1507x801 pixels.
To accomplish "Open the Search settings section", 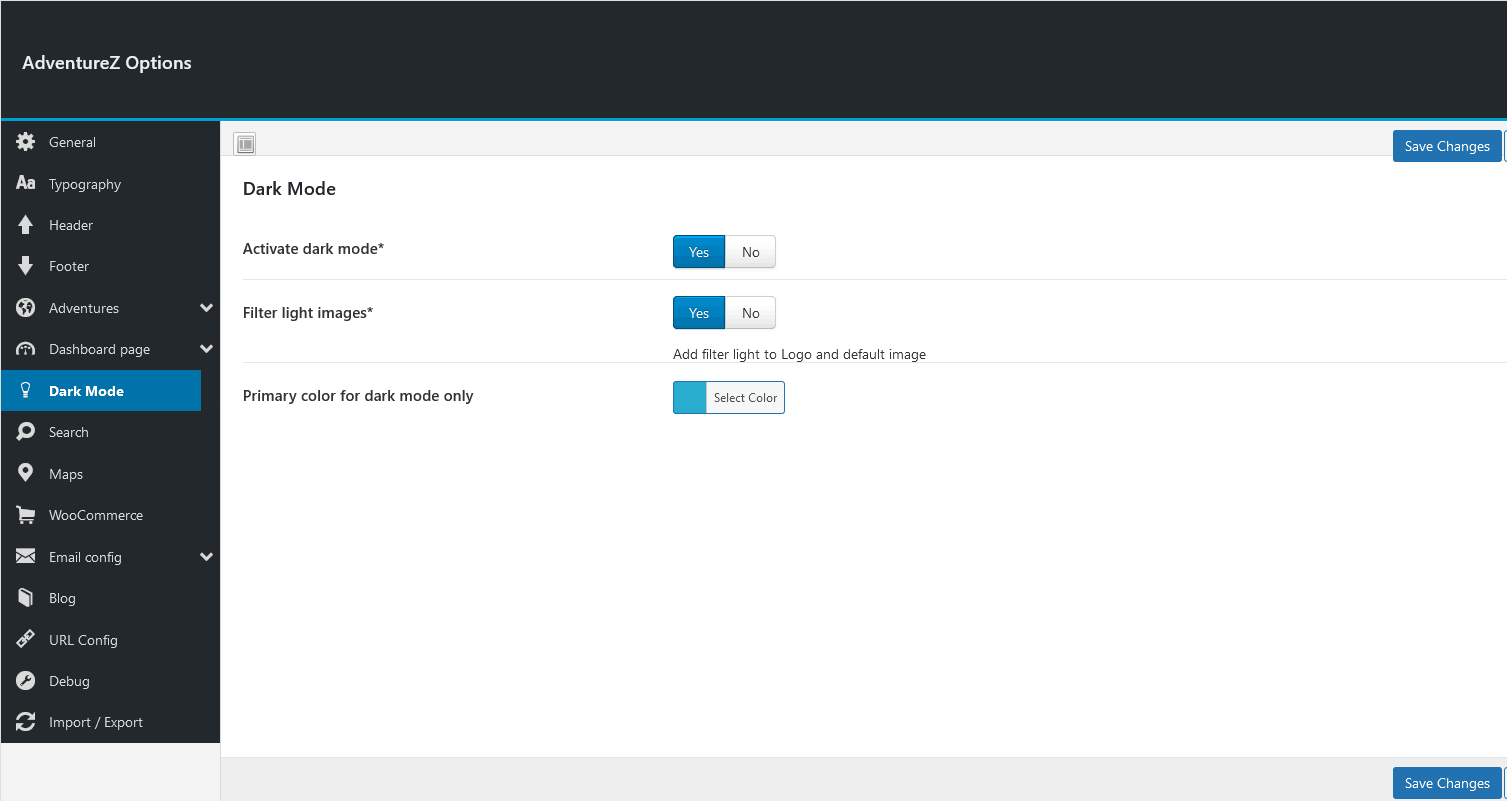I will (110, 432).
